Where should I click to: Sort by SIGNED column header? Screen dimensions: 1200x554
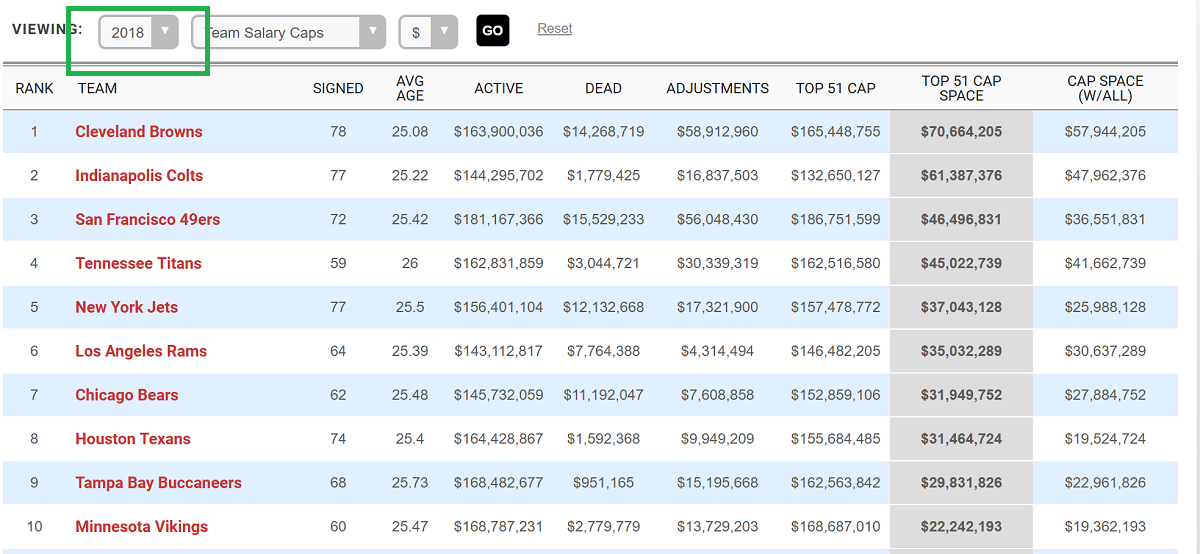[x=338, y=88]
